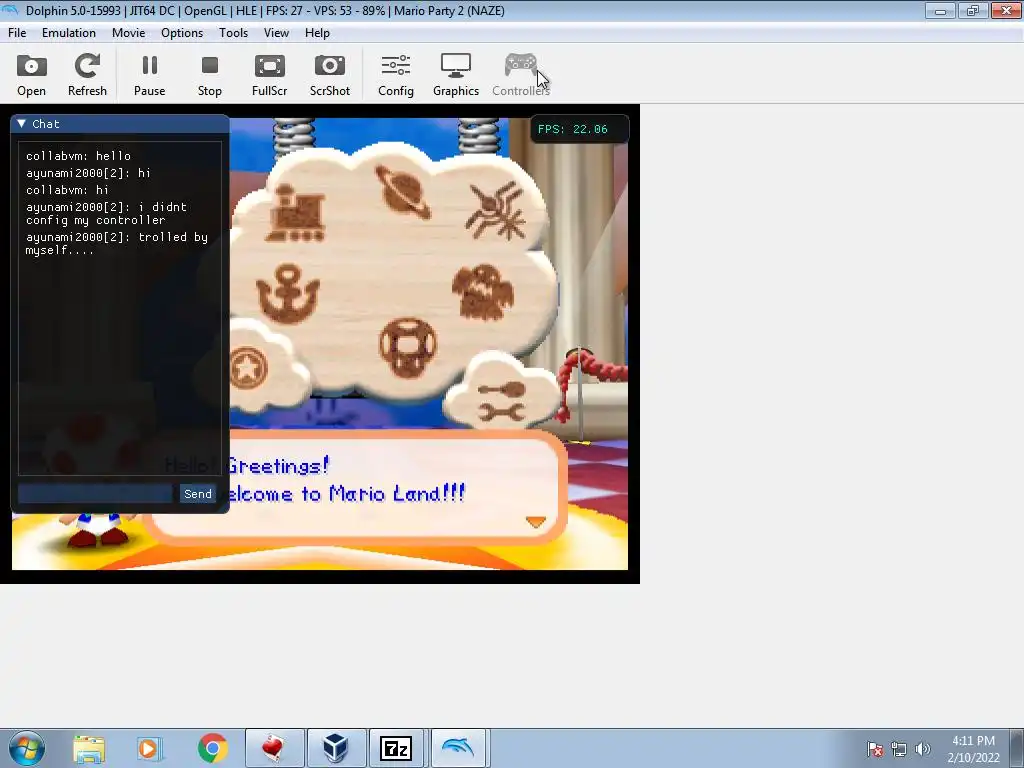Pause emulation with the Pause button
The image size is (1024, 768).
point(150,76)
